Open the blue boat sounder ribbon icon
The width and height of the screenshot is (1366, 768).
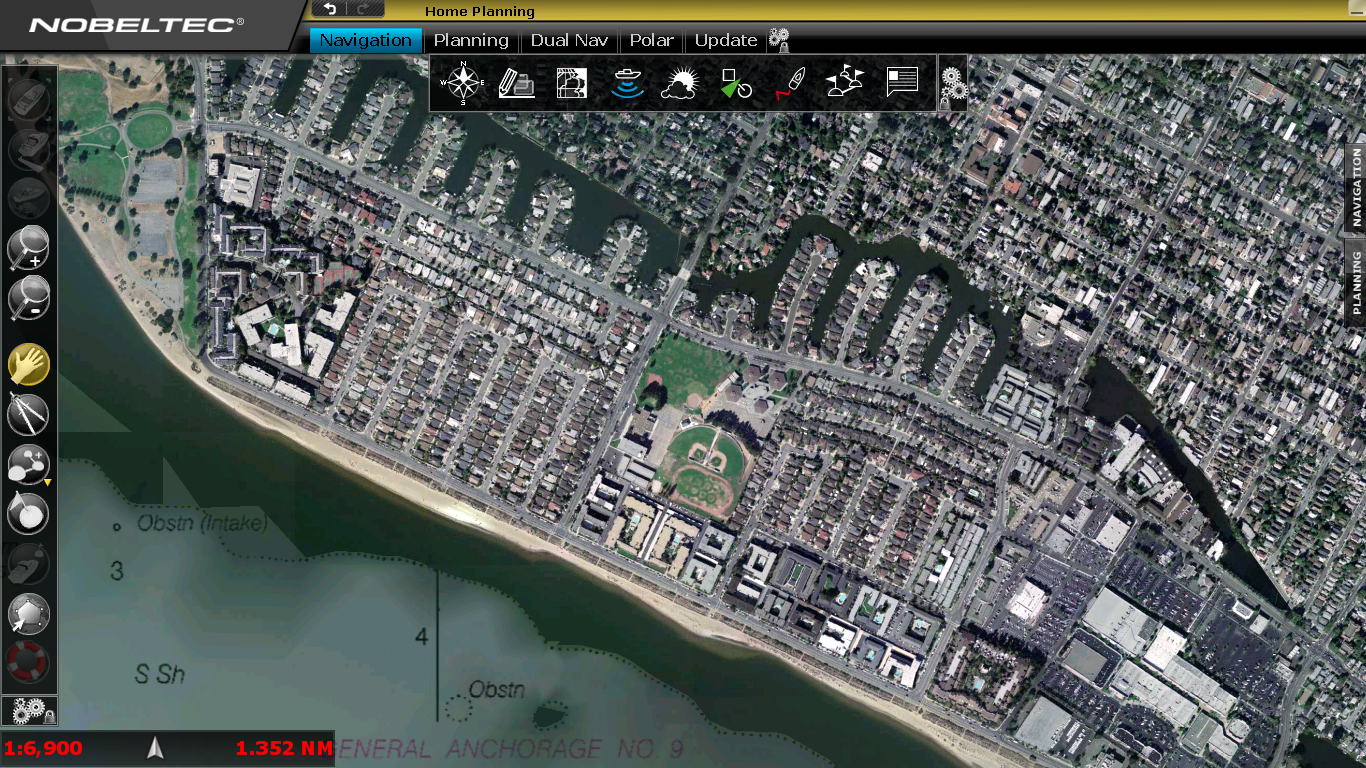(627, 84)
